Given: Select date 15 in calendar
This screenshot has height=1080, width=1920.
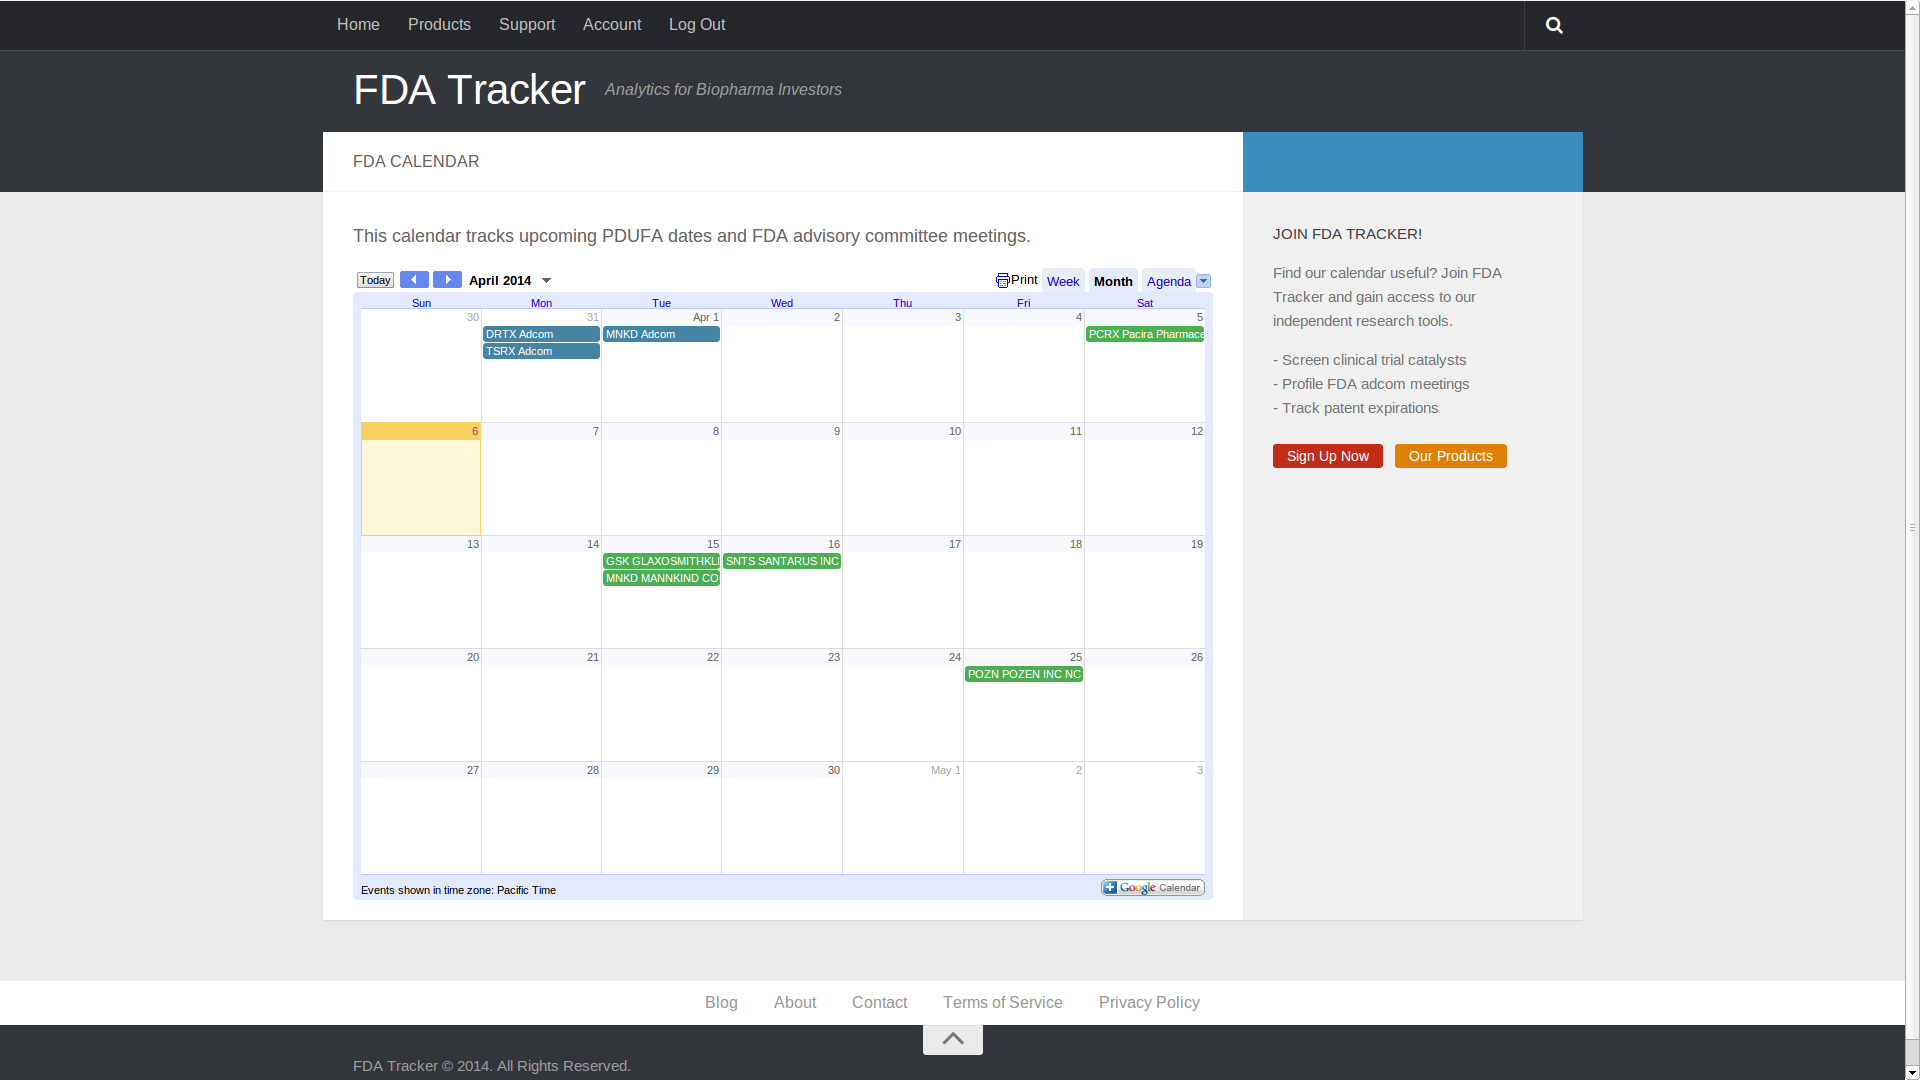Looking at the screenshot, I should click(x=713, y=544).
